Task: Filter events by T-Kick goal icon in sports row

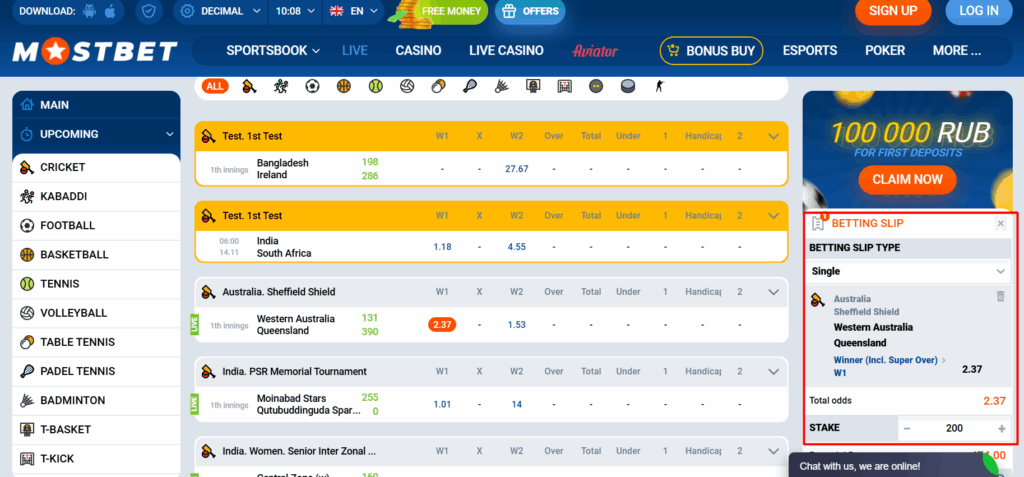Action: coord(565,86)
